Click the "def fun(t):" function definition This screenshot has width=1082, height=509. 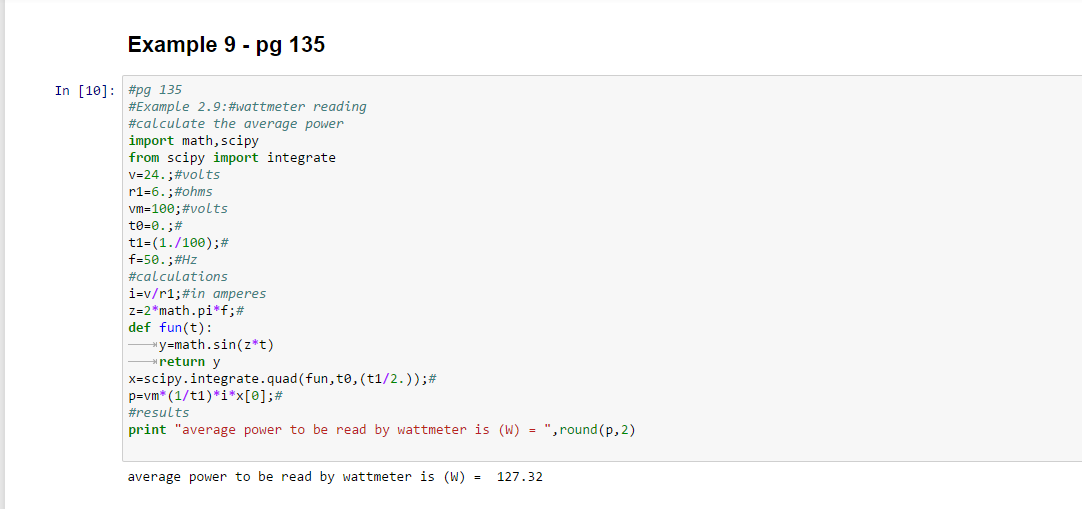tap(170, 328)
